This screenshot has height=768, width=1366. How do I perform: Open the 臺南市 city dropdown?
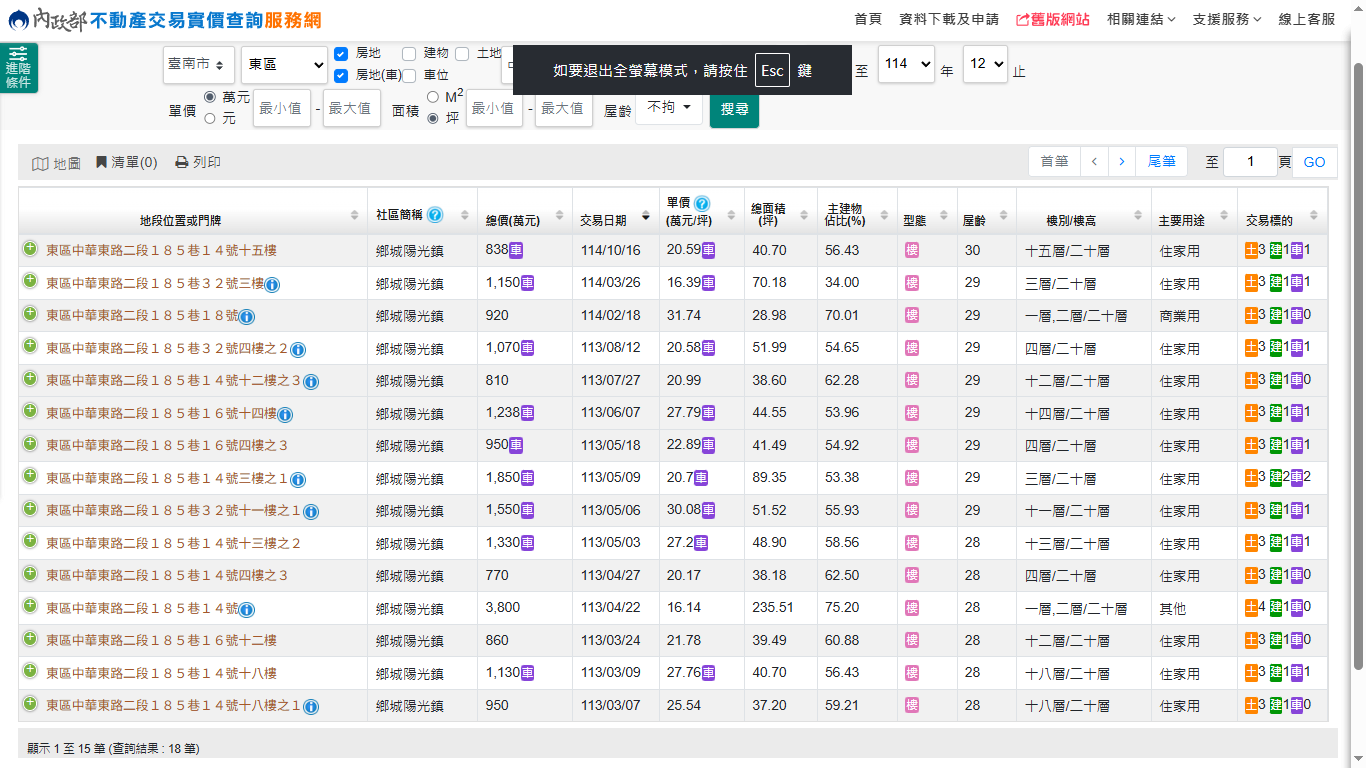[x=199, y=64]
